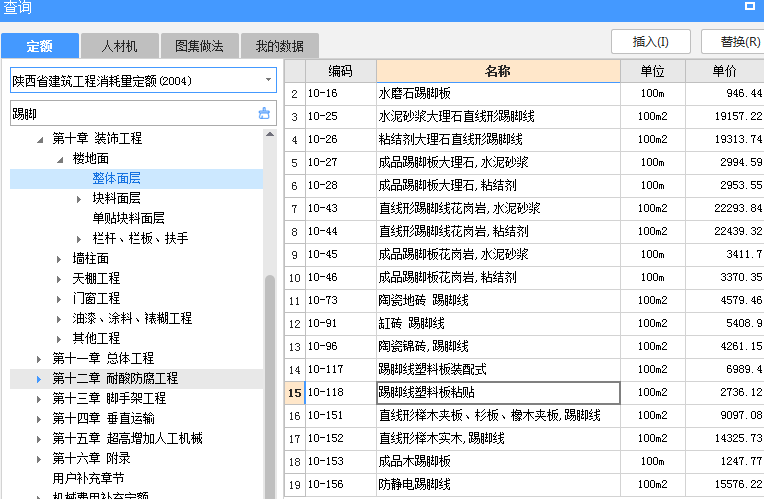Click cell 踢脚线塑料板粘贴
Image resolution: width=764 pixels, height=499 pixels.
[498, 392]
